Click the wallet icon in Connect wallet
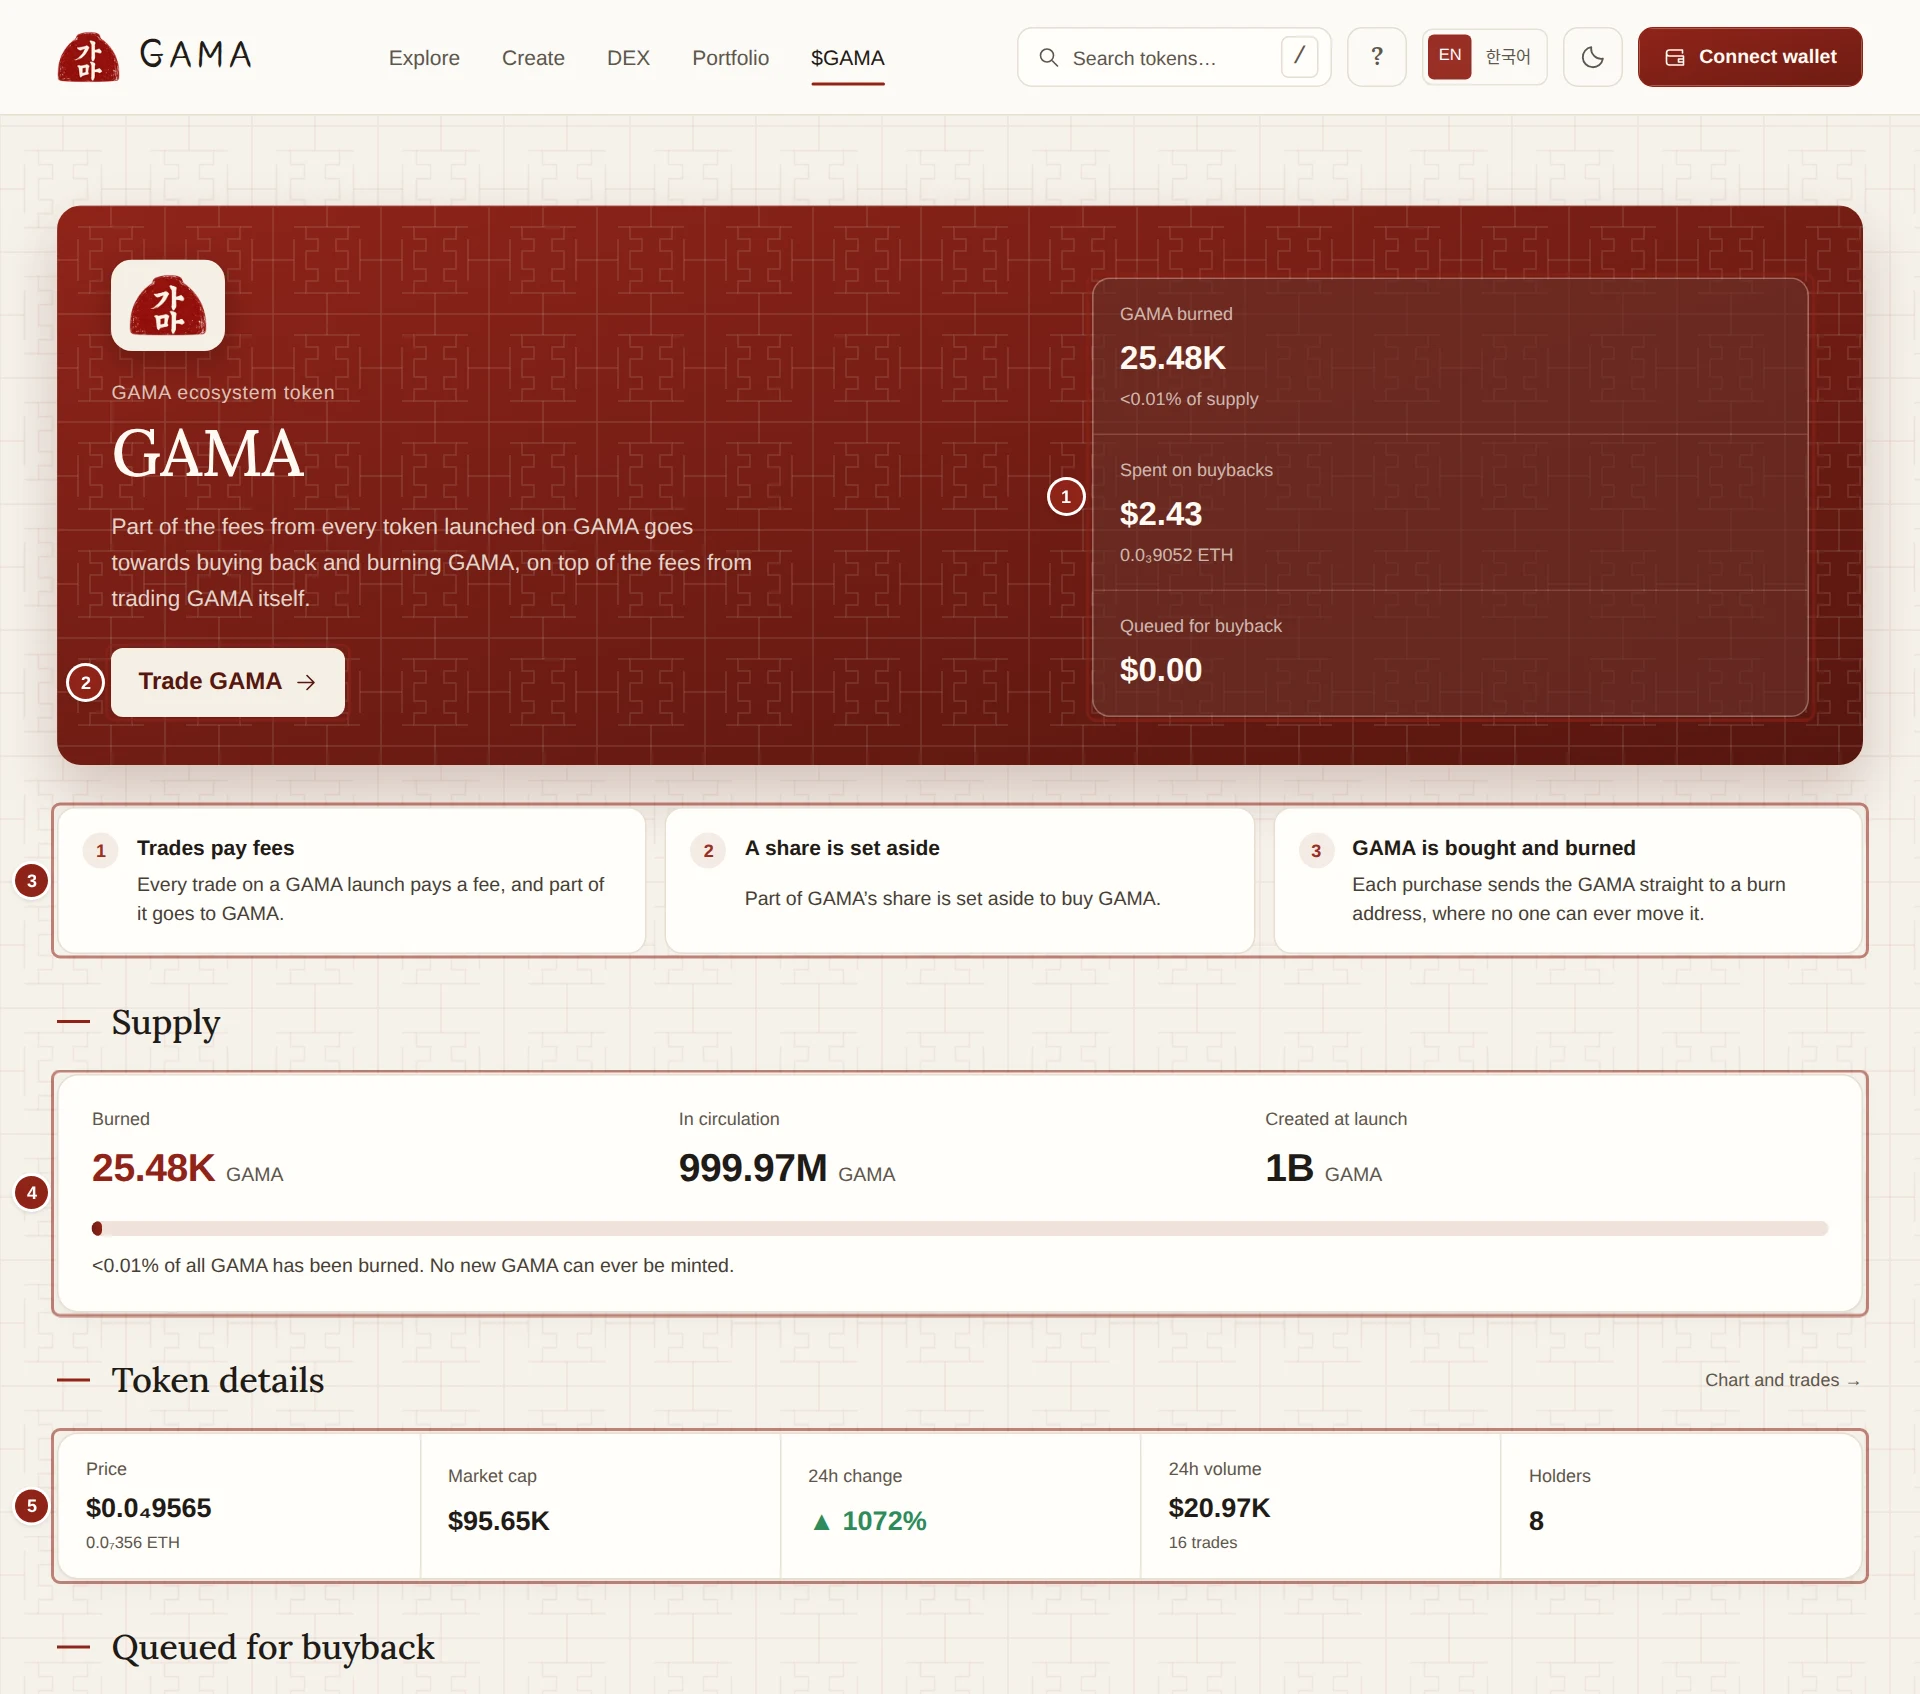Screen dimensions: 1920x1694 tap(1675, 58)
